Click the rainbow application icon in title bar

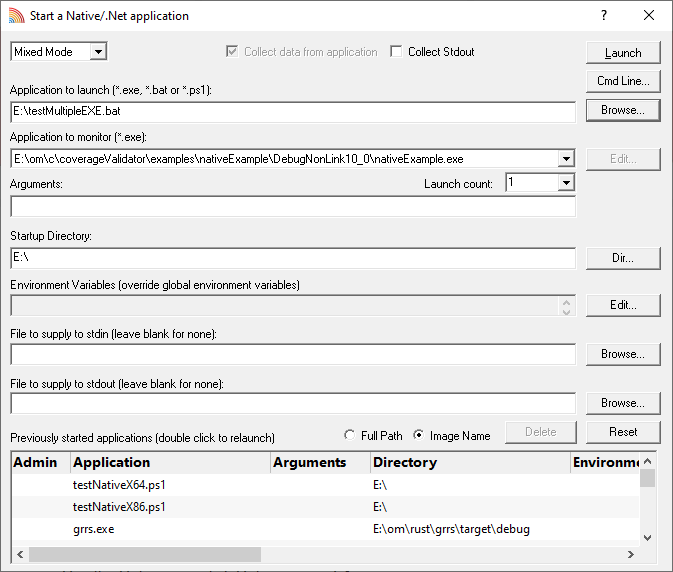tap(16, 15)
